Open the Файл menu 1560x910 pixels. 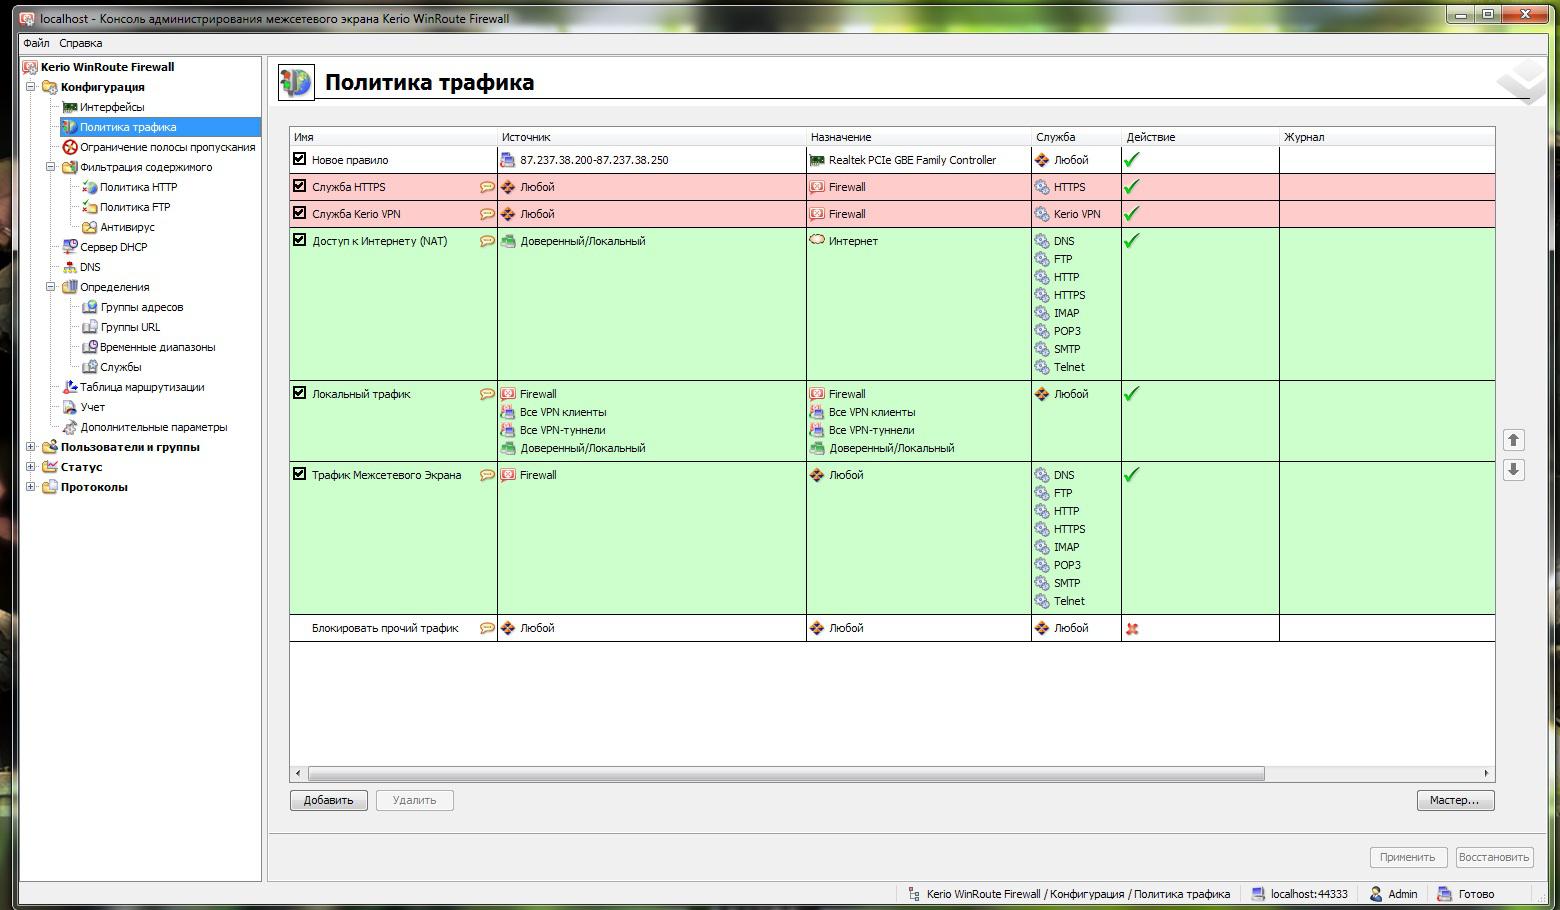point(36,43)
